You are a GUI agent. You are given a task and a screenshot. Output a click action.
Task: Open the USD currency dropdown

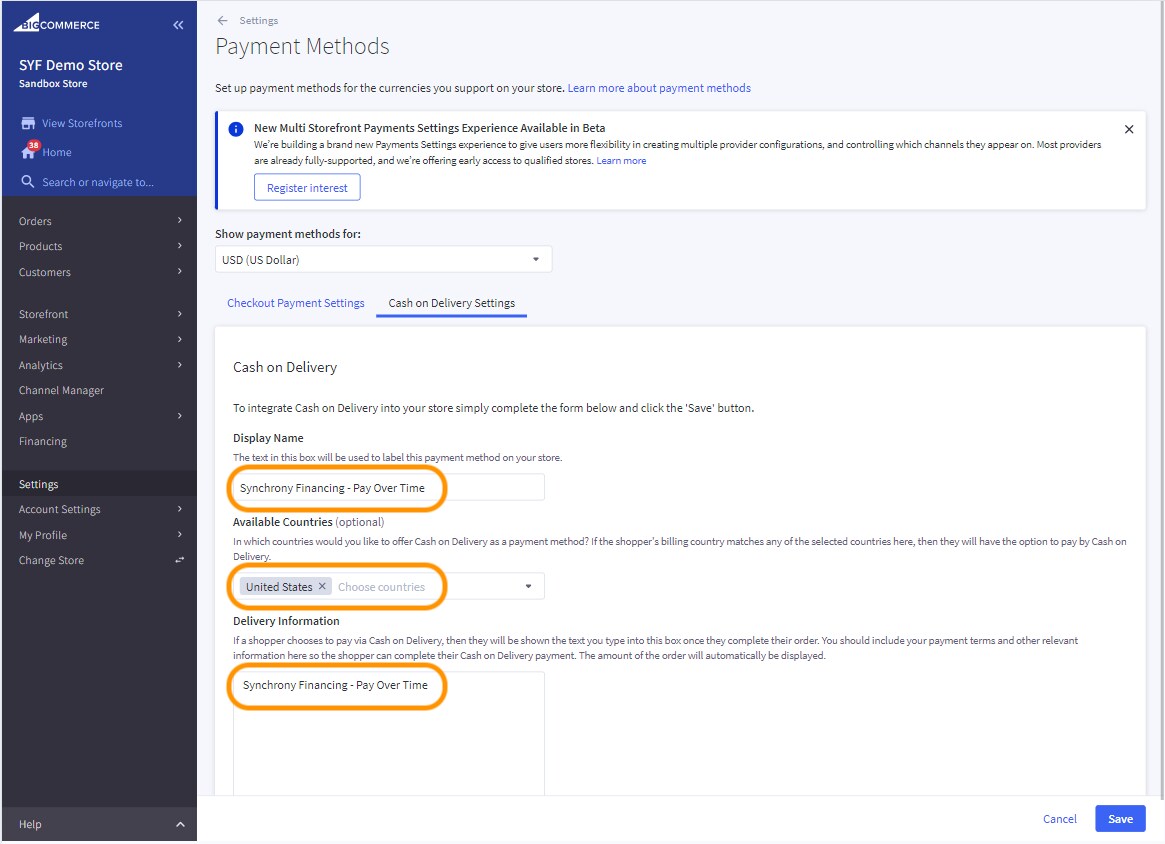(x=383, y=260)
